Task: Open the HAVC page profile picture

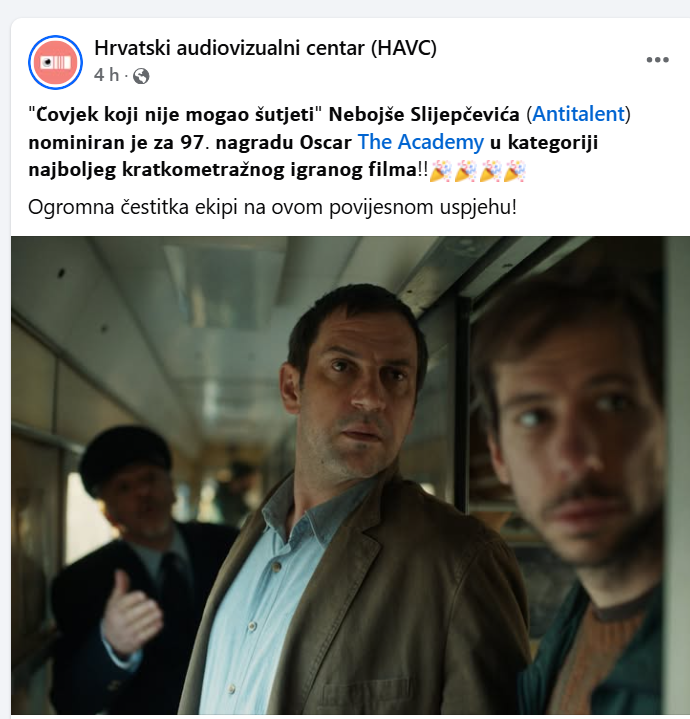Action: (x=55, y=62)
